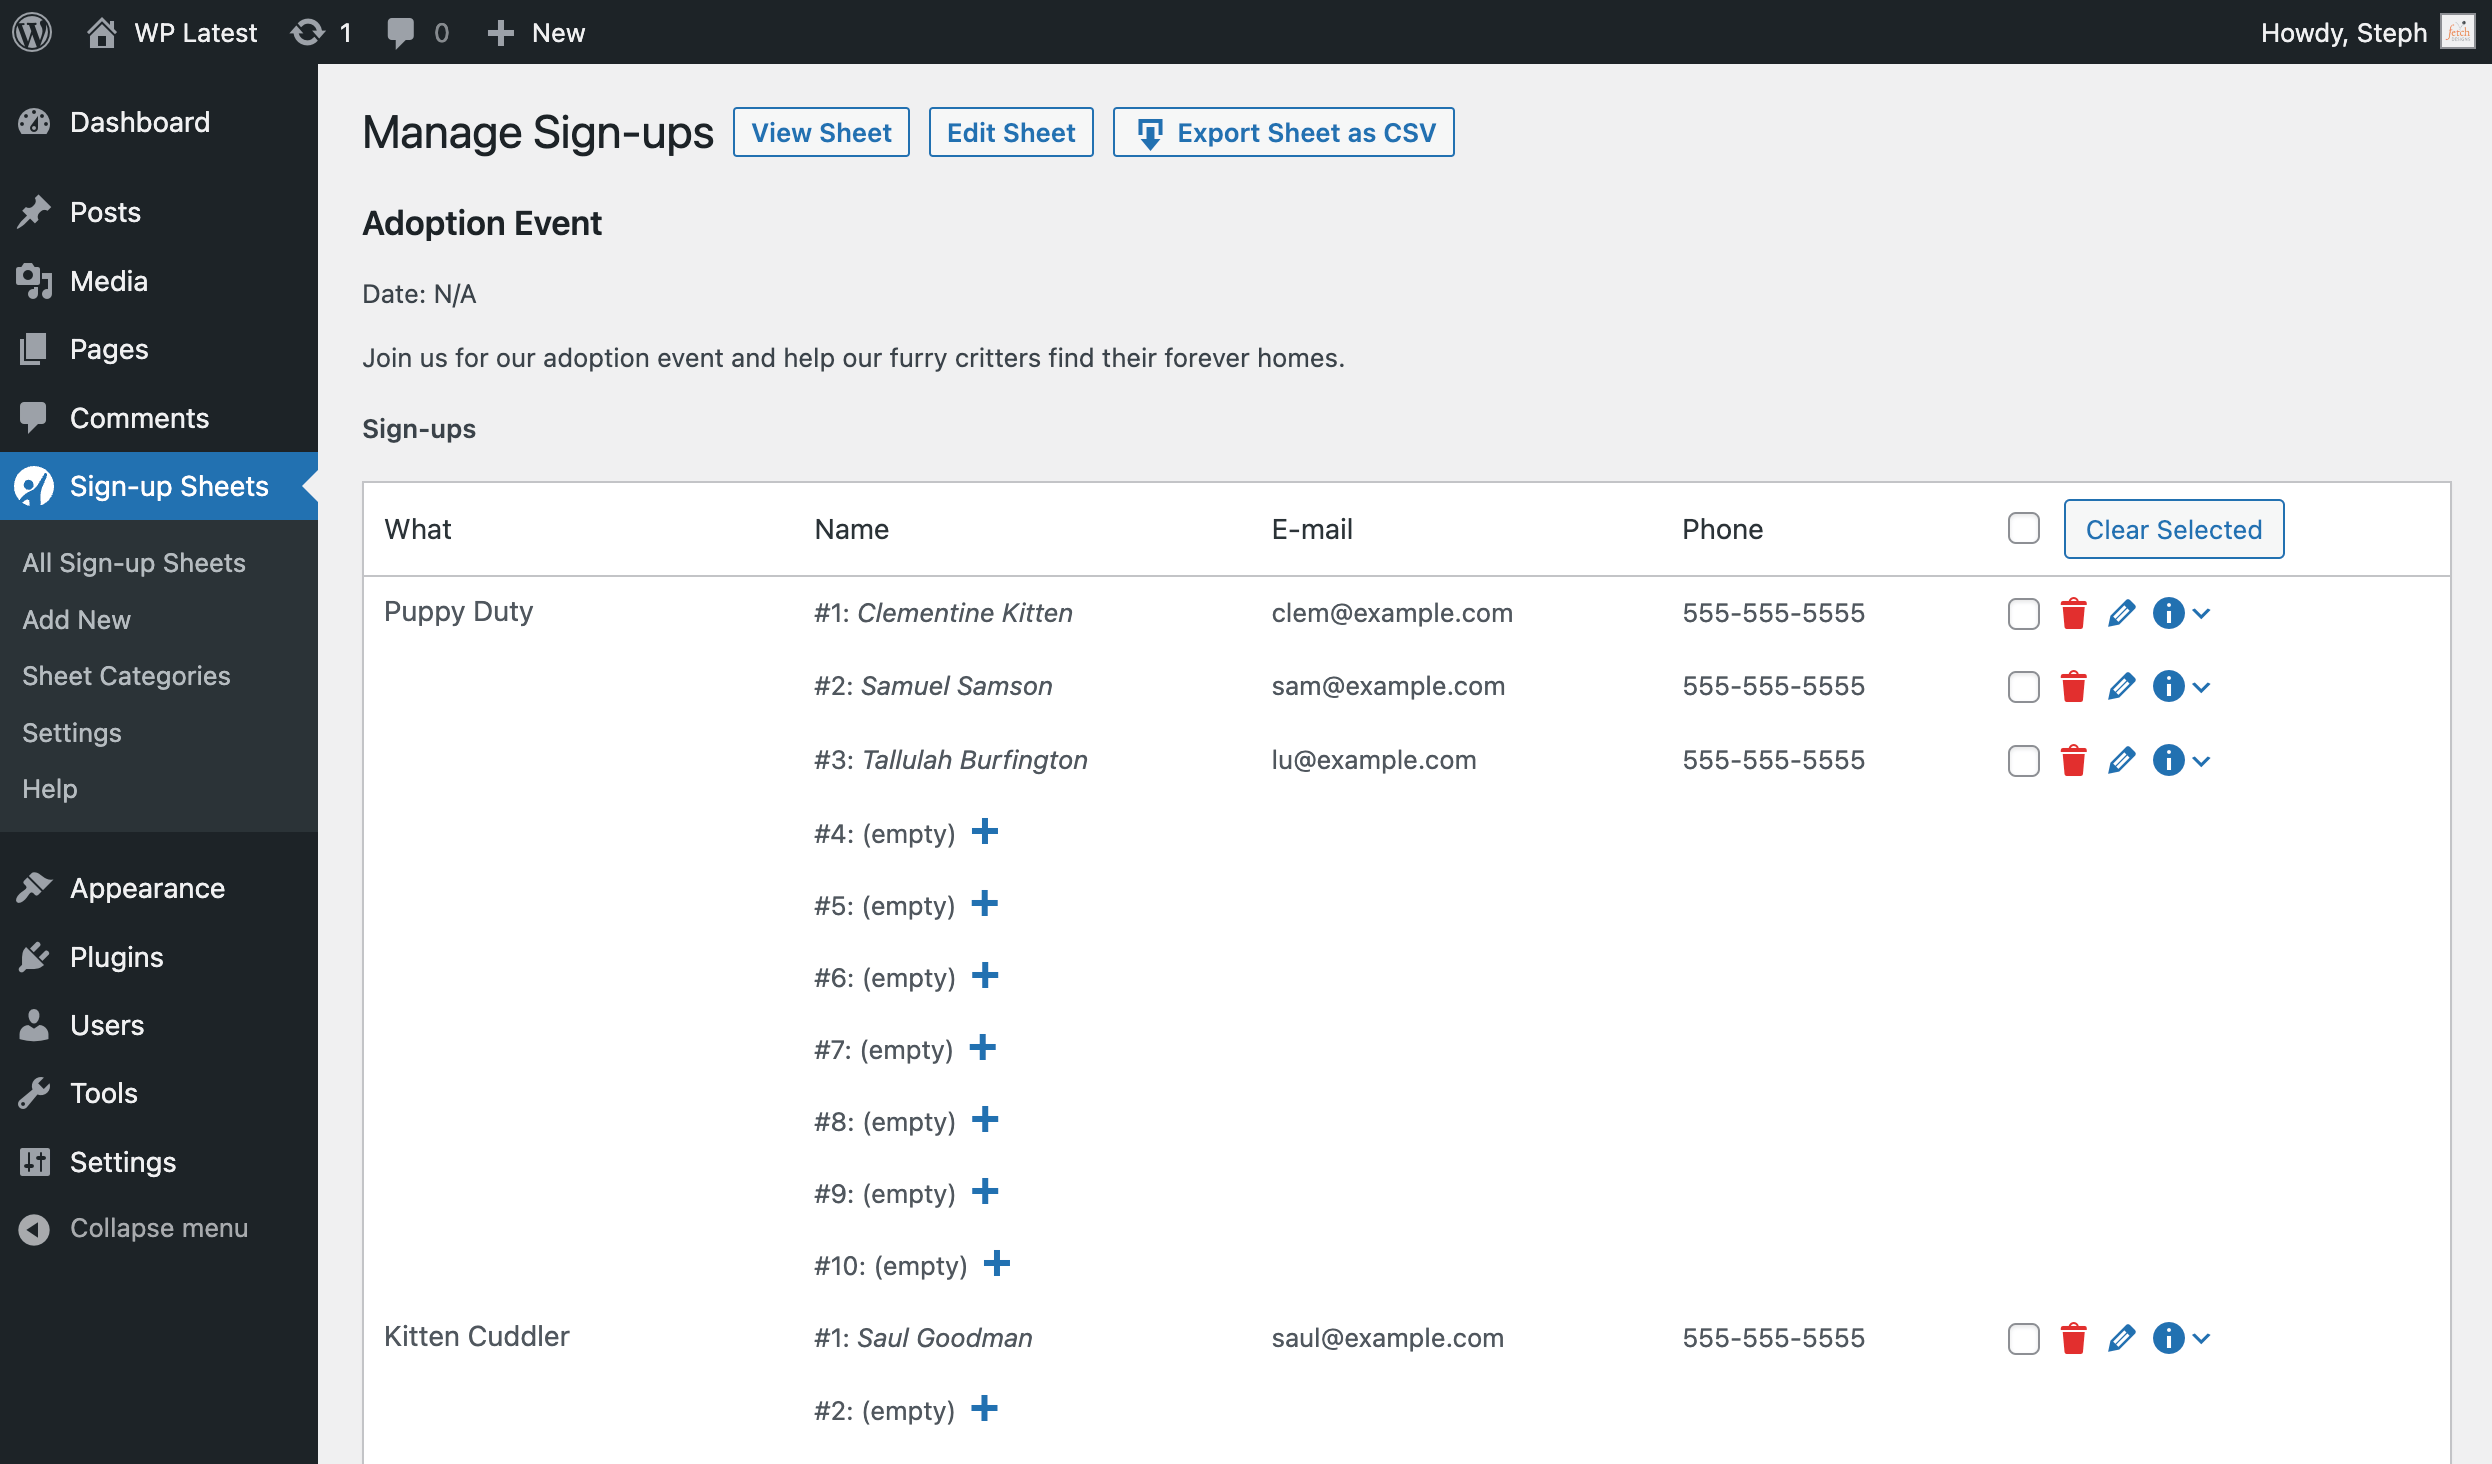Delete Clementine Kitten's sign-up via trash icon
Screen dimensions: 2492x1464
pyautogui.click(x=2073, y=613)
